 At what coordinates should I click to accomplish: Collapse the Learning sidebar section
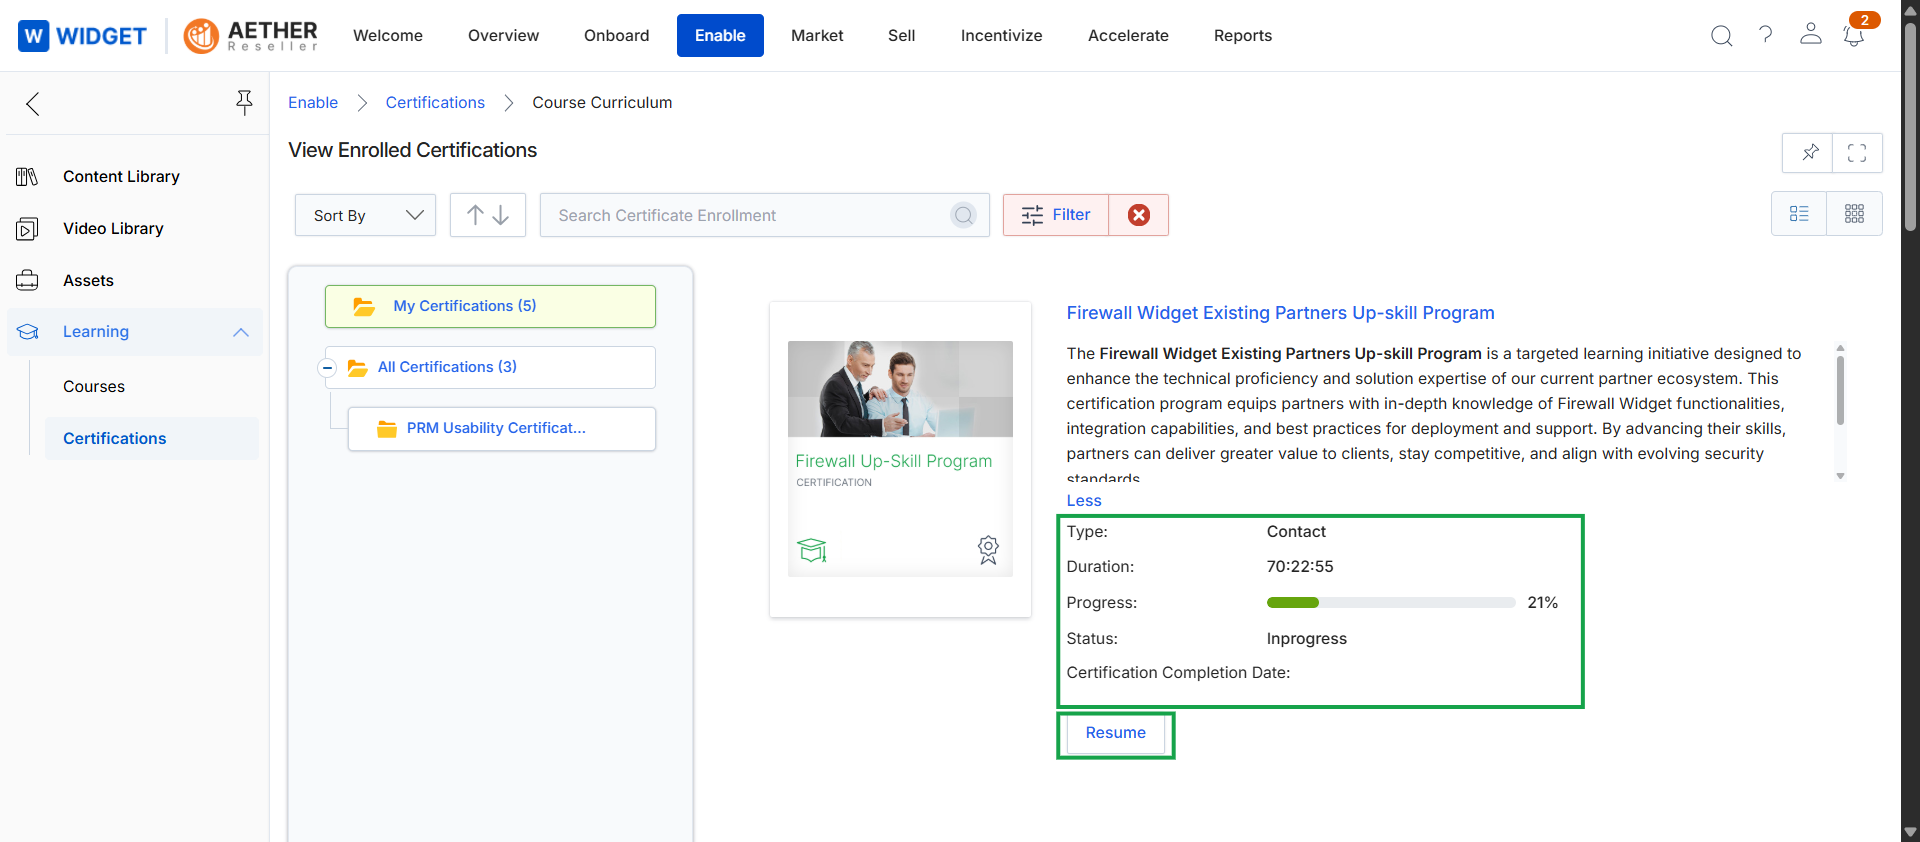(x=241, y=332)
